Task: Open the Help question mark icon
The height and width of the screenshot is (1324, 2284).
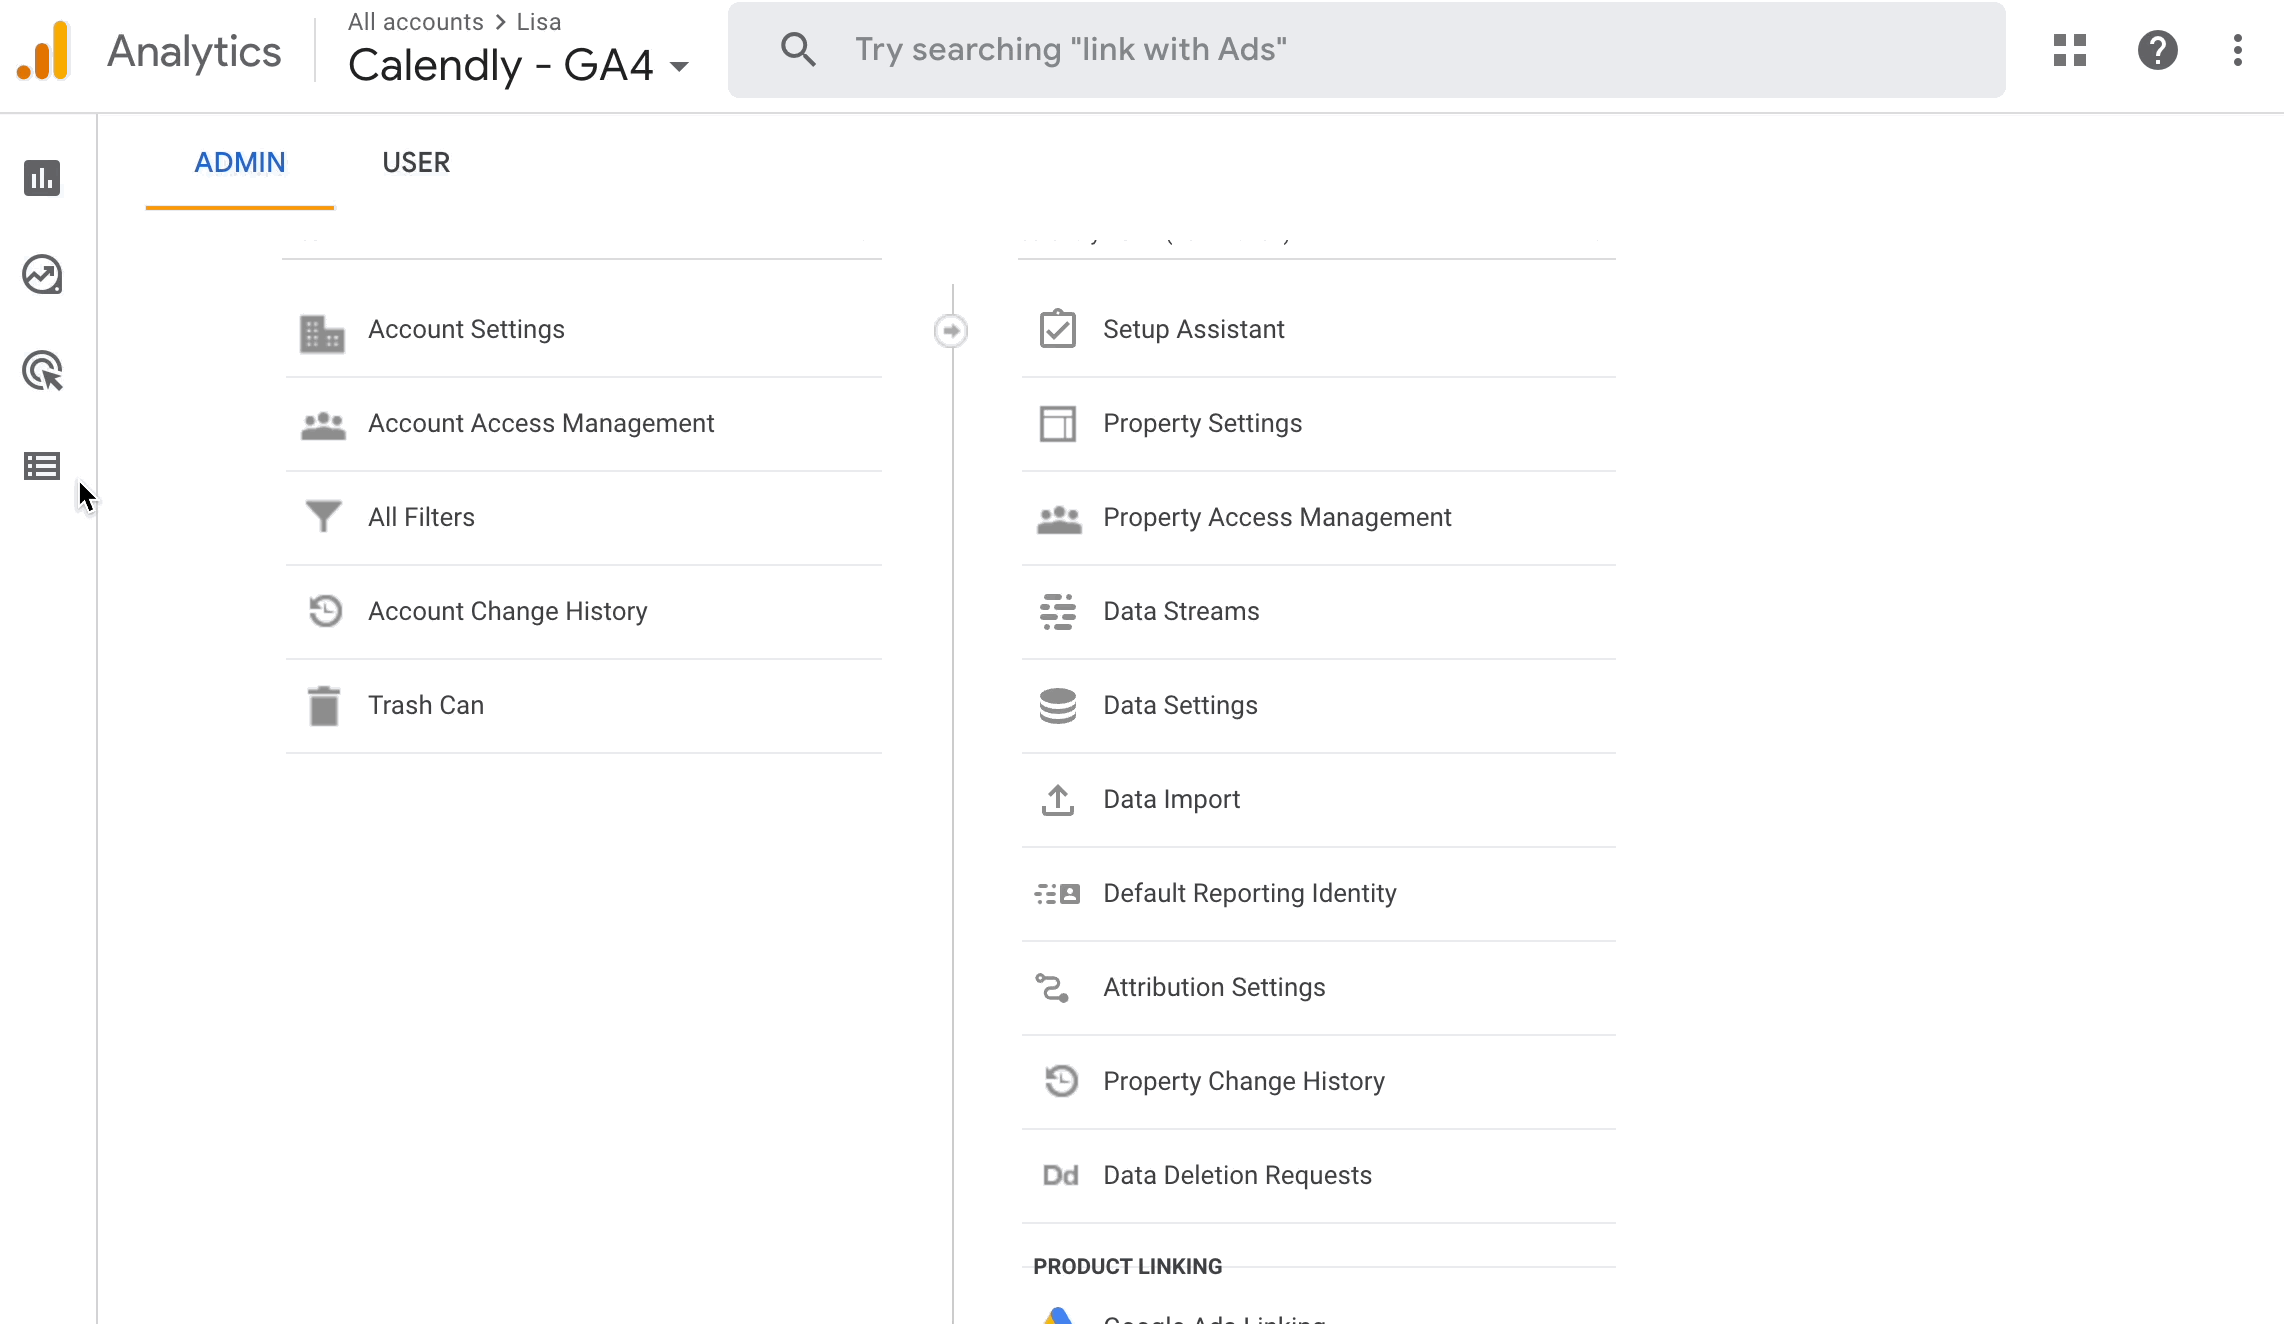Action: [2157, 50]
